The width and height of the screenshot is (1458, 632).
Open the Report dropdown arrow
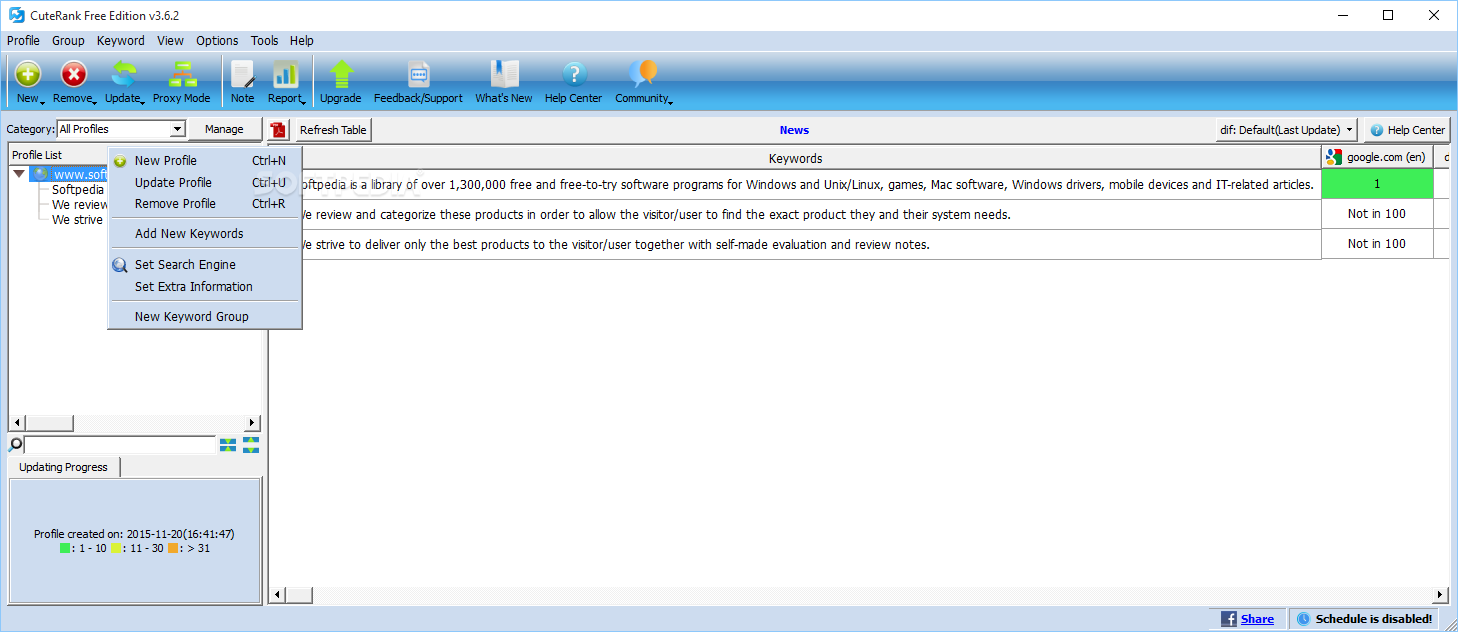[304, 101]
